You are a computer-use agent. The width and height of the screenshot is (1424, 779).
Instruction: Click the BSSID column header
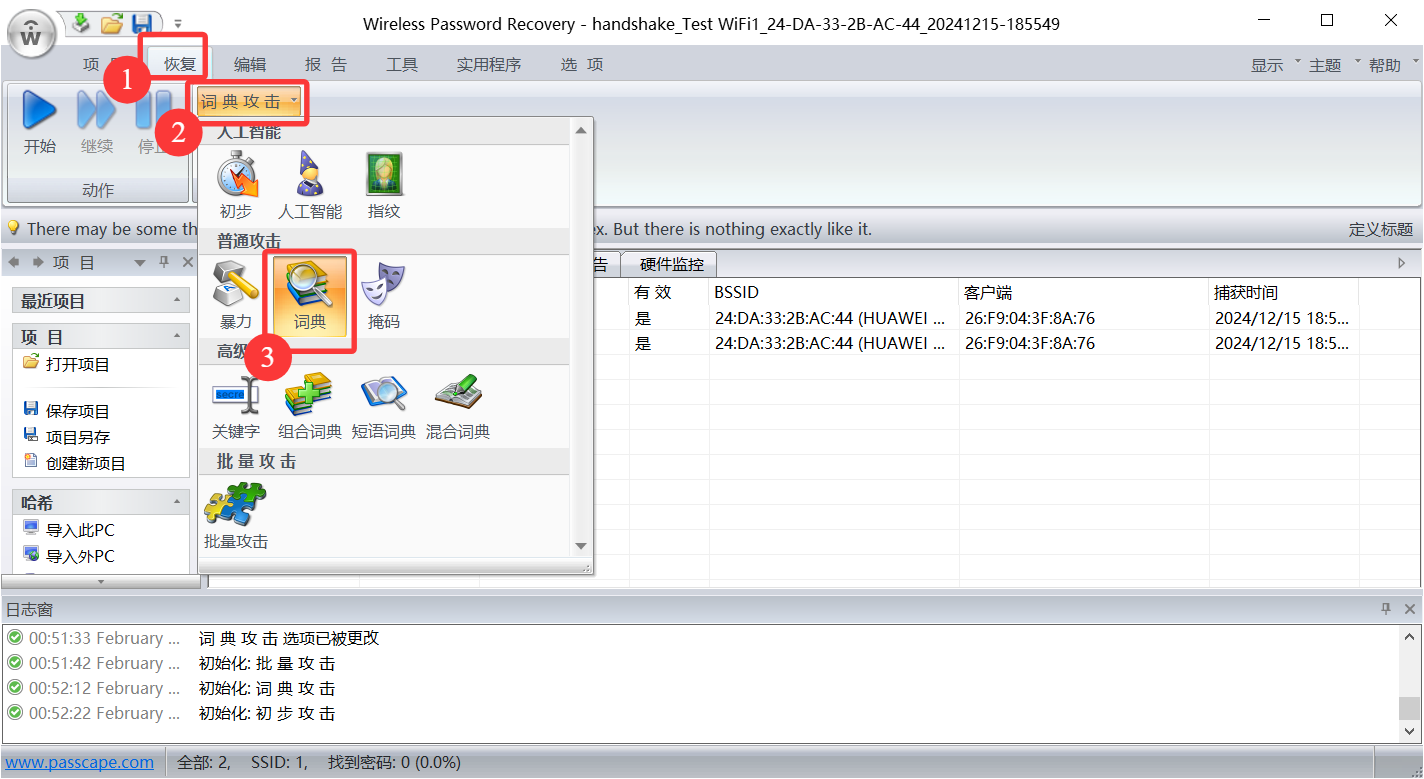click(x=834, y=292)
